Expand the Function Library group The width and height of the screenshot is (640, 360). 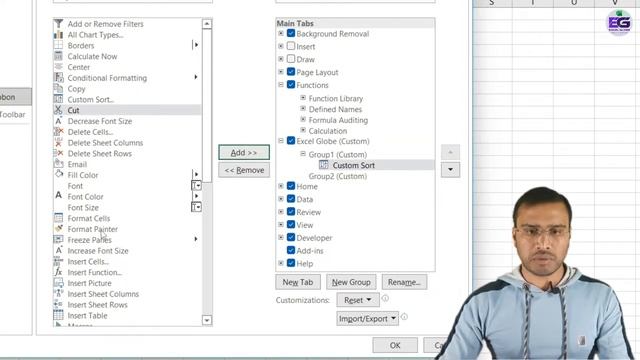click(x=303, y=98)
